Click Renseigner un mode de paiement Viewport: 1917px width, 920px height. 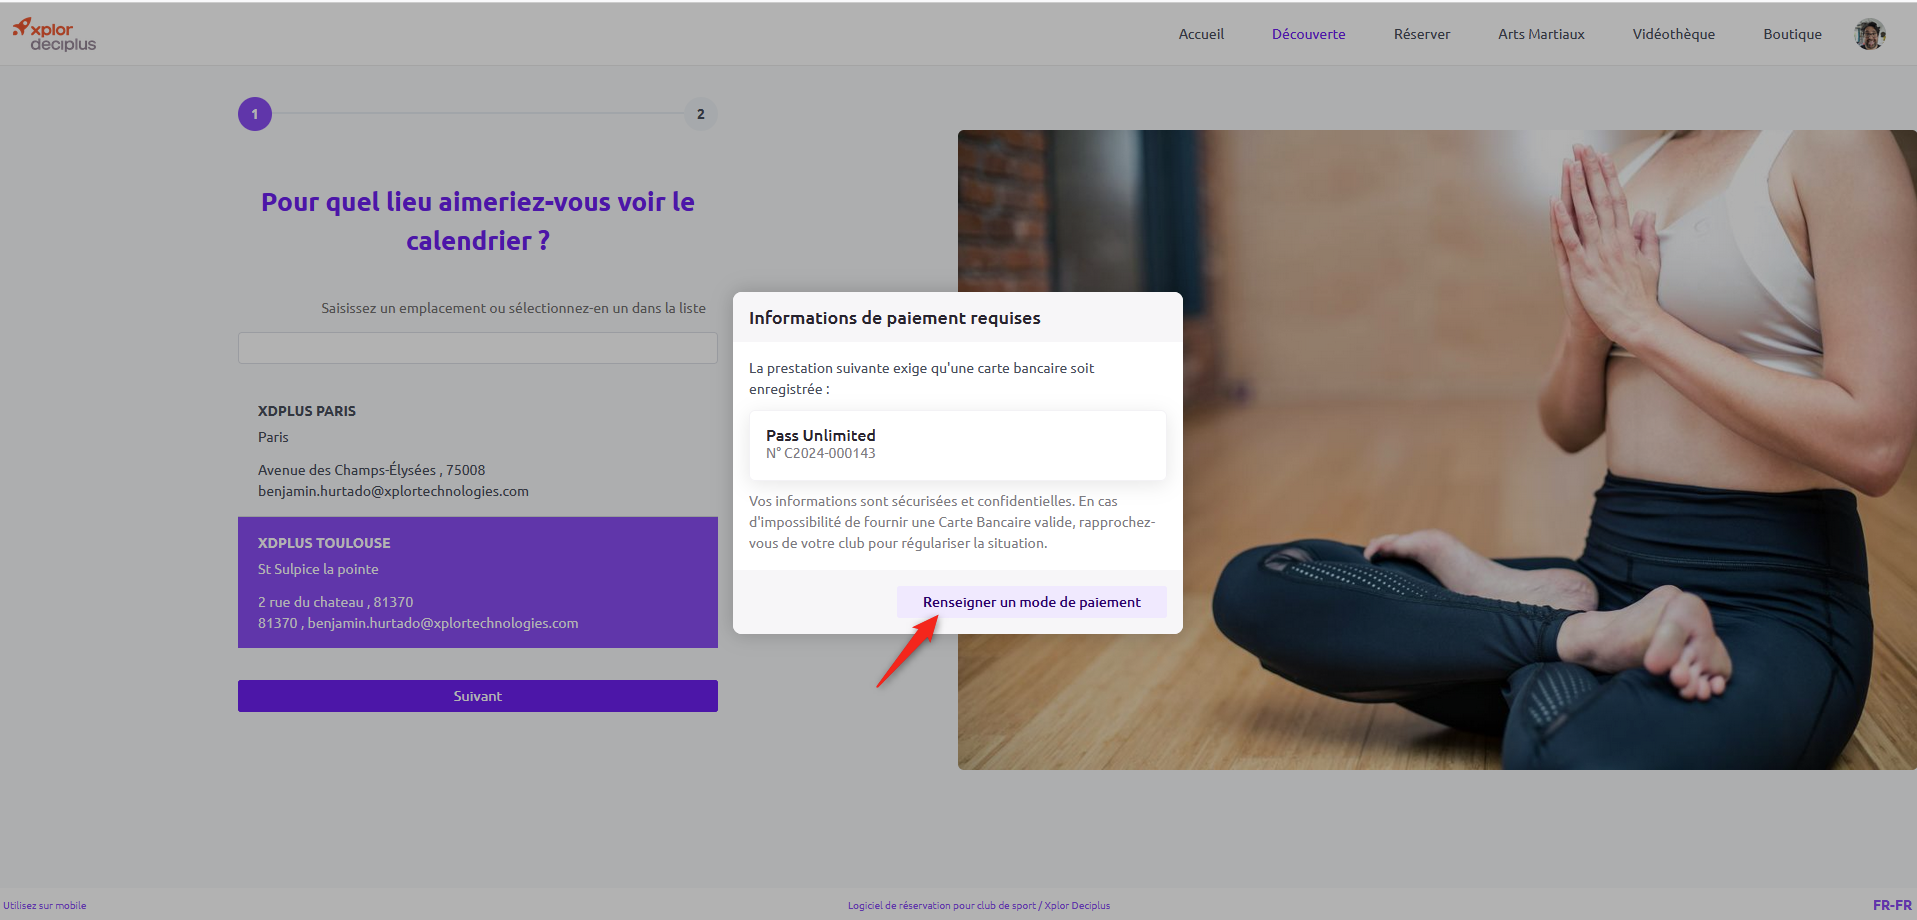[x=1032, y=602]
